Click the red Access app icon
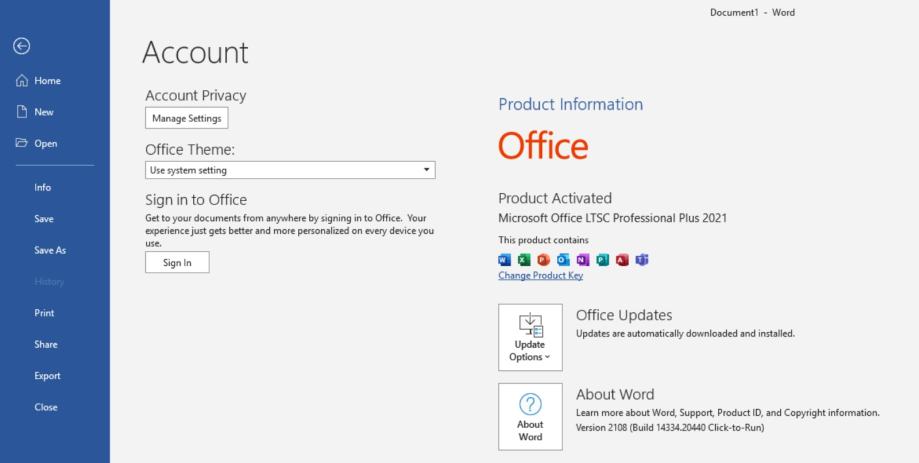 622,260
